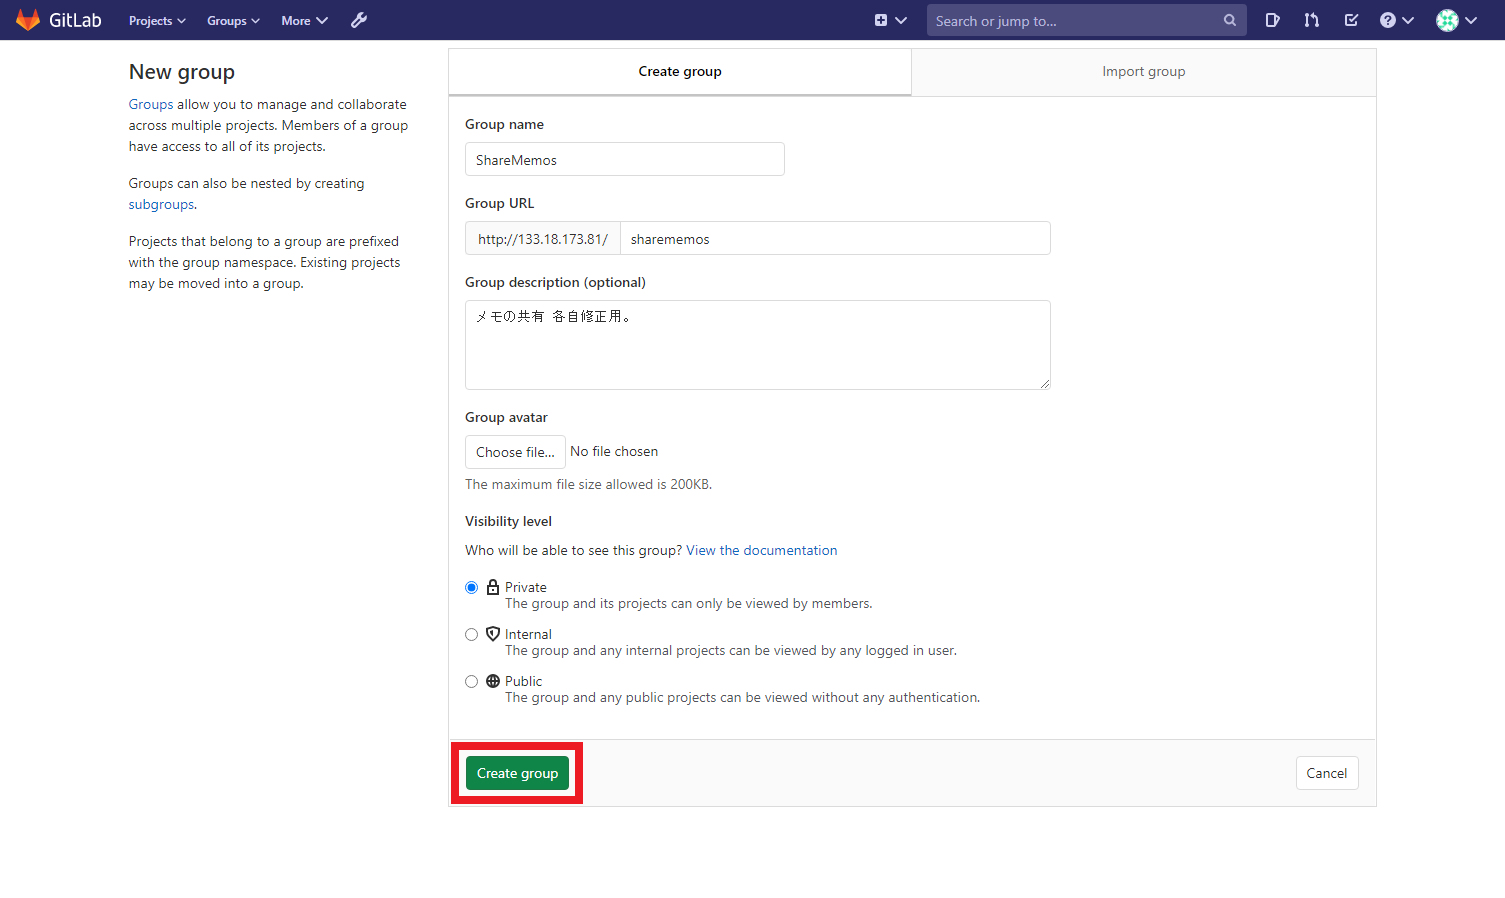The width and height of the screenshot is (1505, 898).
Task: Click the GitLab fox logo
Action: 28,20
